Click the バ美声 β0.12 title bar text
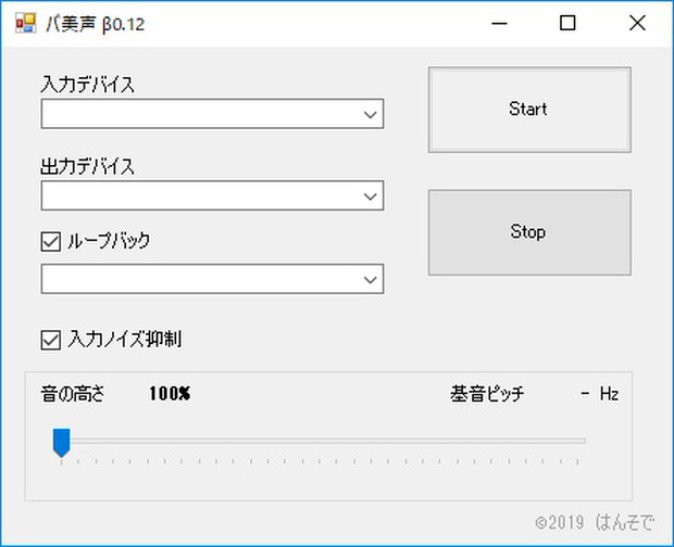 point(96,24)
